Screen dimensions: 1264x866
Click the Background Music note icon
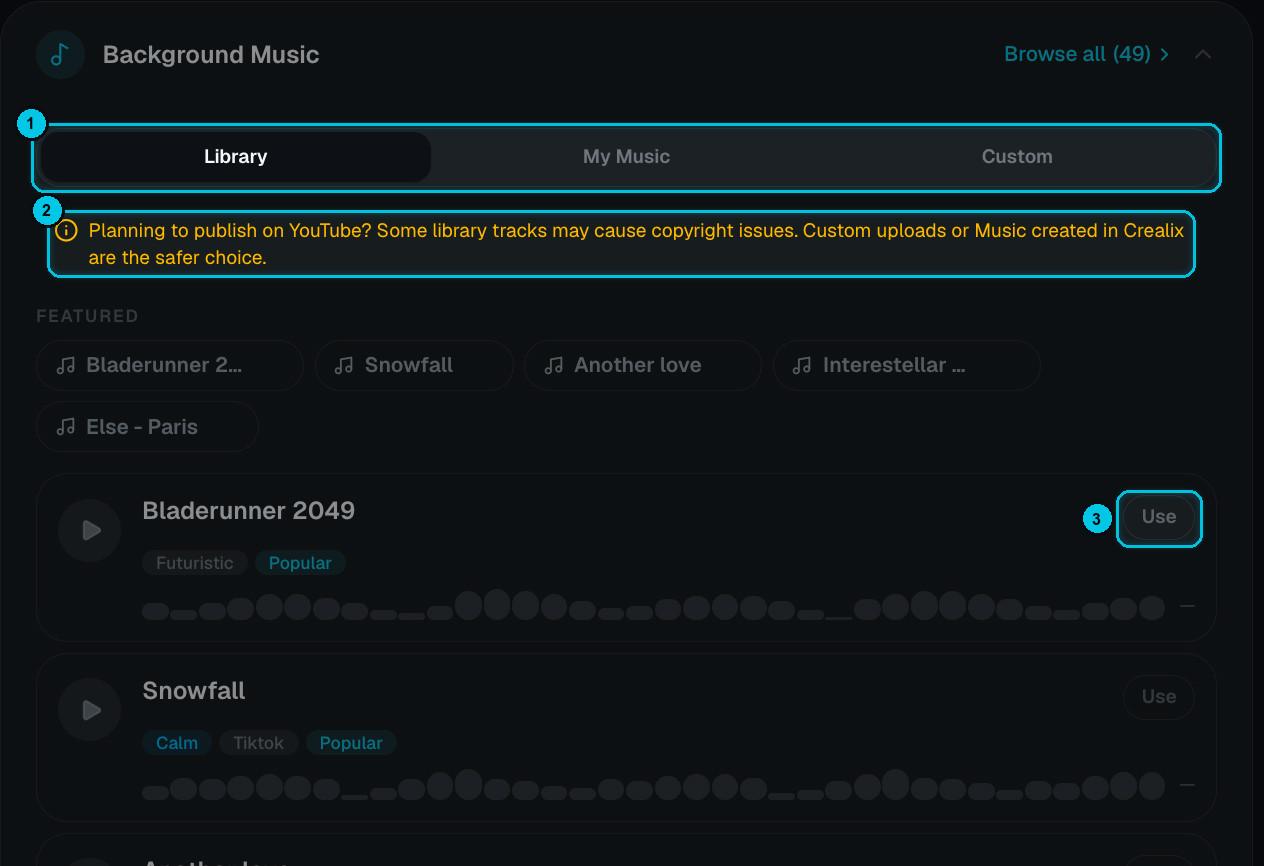tap(60, 54)
